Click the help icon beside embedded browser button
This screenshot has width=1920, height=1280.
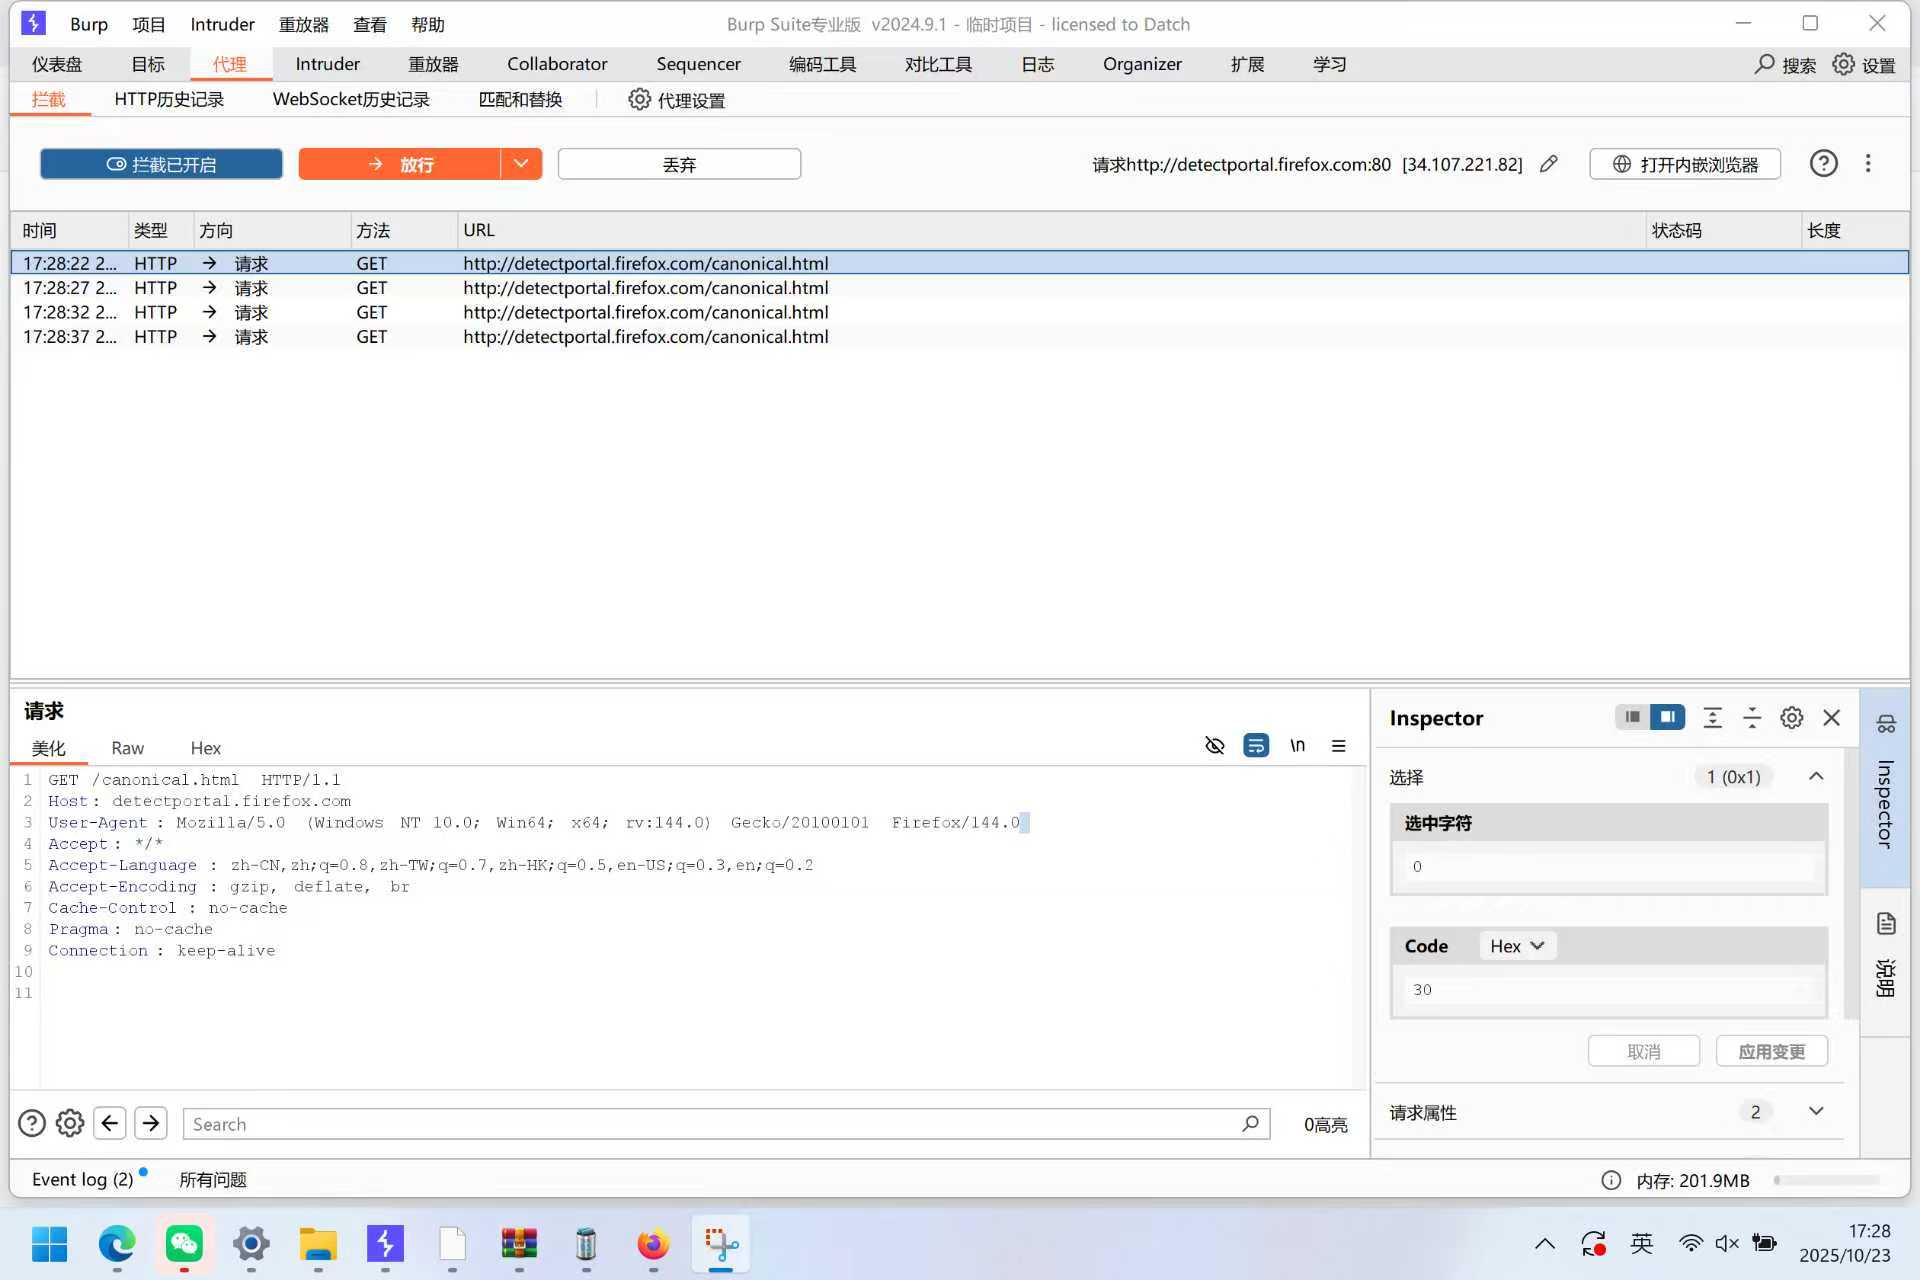pyautogui.click(x=1823, y=164)
